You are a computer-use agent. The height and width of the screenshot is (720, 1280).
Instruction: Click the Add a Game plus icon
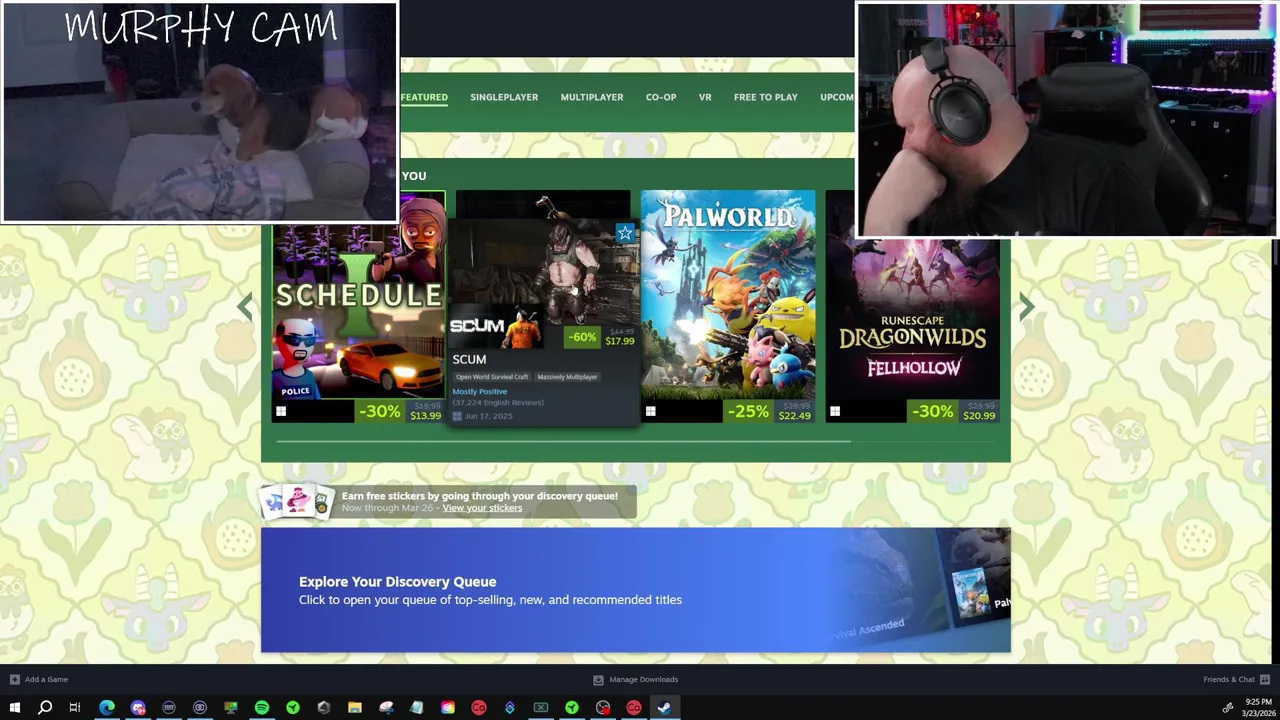pos(14,679)
